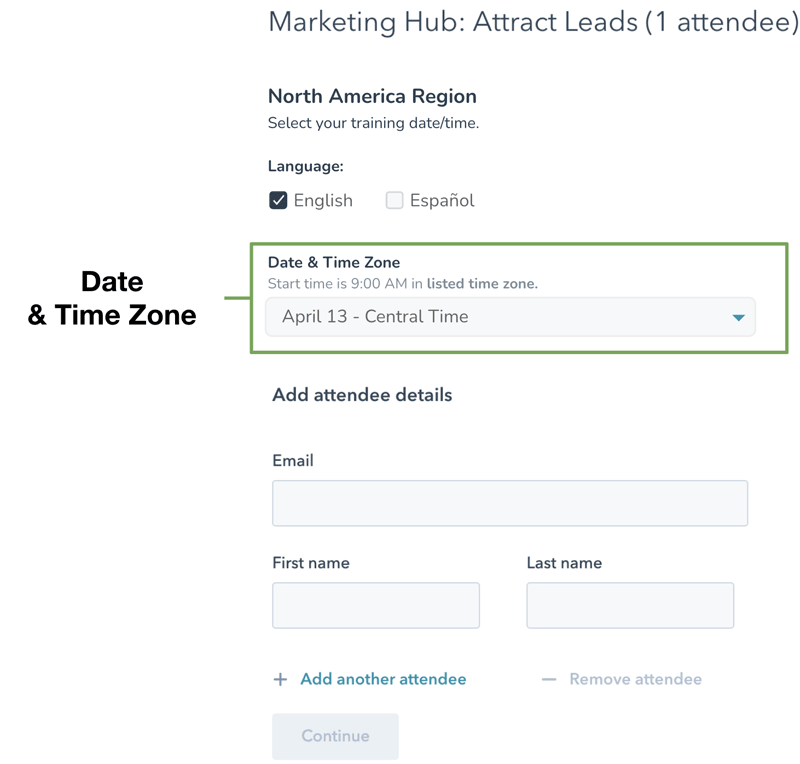Click the Add attendee details heading
Viewport: 800px width, 764px height.
362,395
